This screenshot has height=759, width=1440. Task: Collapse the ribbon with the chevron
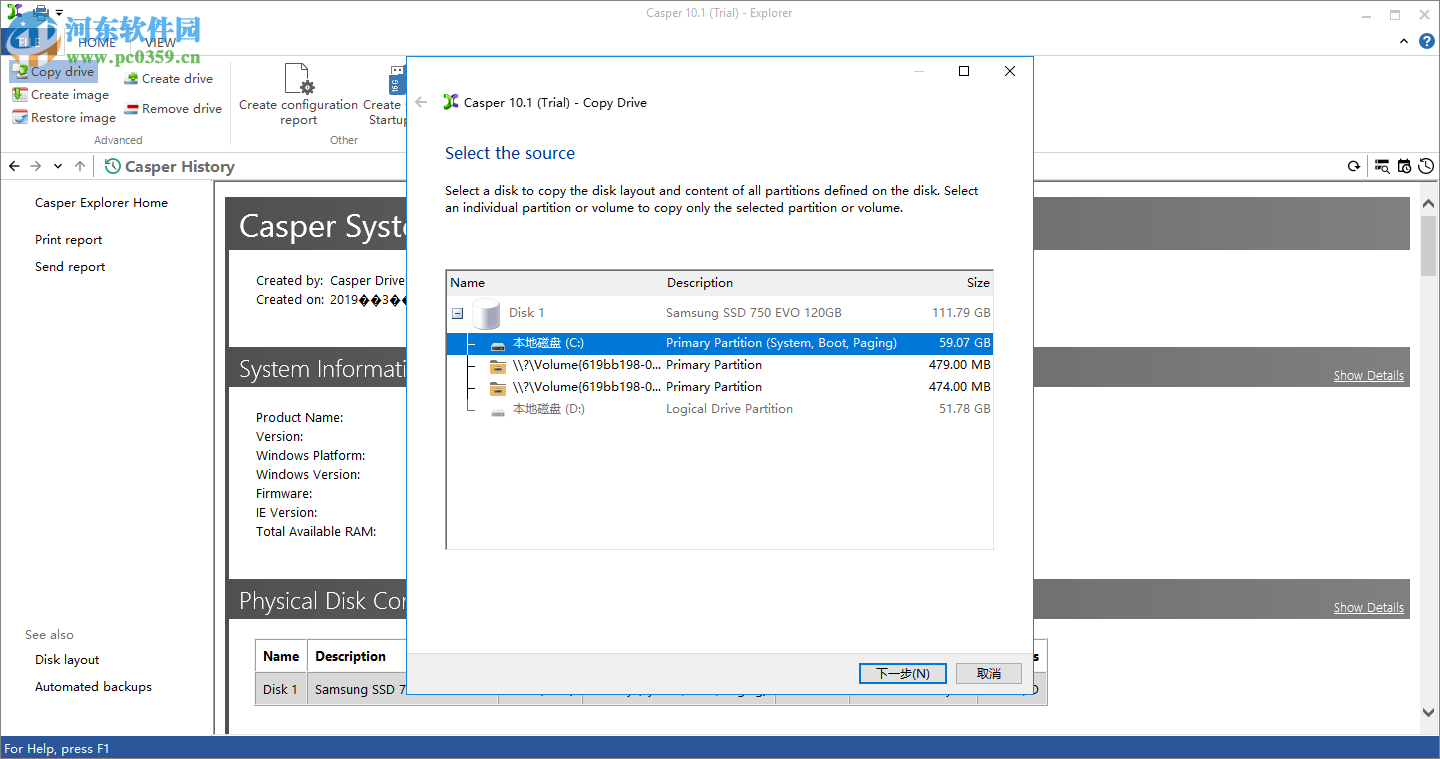(1405, 41)
